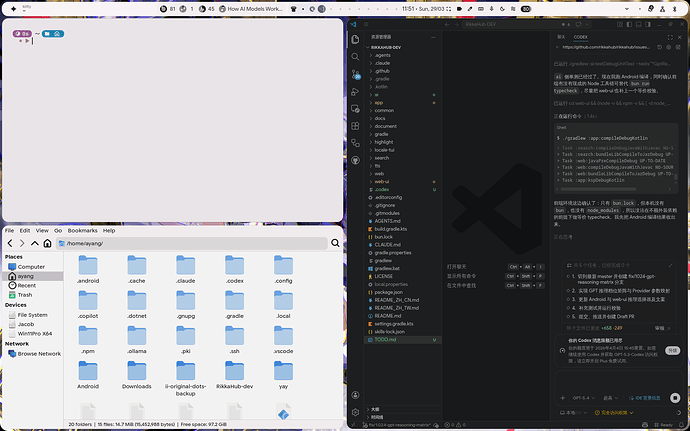Select Trash in file manager Places
Image resolution: width=690 pixels, height=431 pixels.
(33, 295)
